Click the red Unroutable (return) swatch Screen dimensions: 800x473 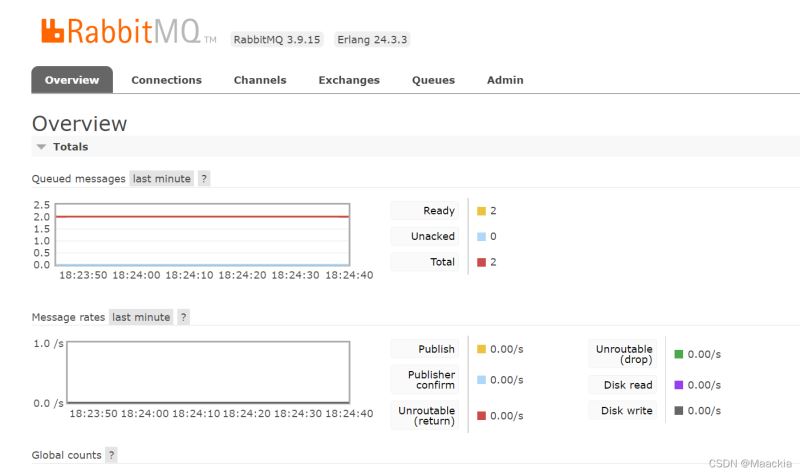point(481,415)
